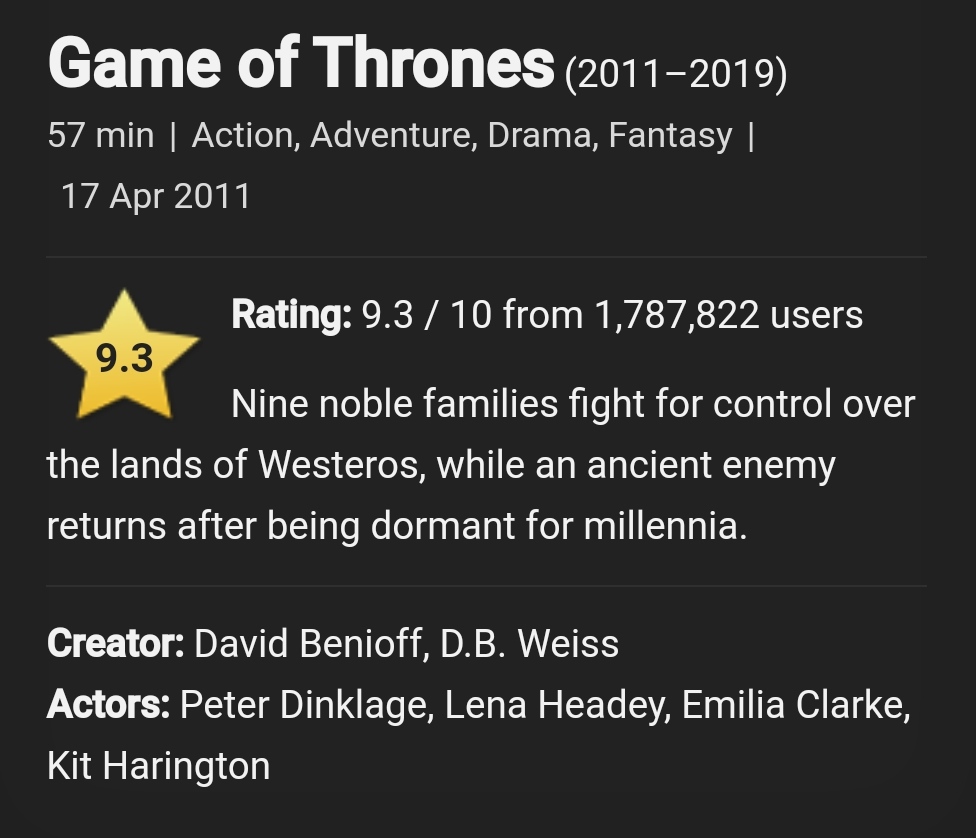The height and width of the screenshot is (838, 976).
Task: Open David Benioff creator page
Action: point(308,644)
